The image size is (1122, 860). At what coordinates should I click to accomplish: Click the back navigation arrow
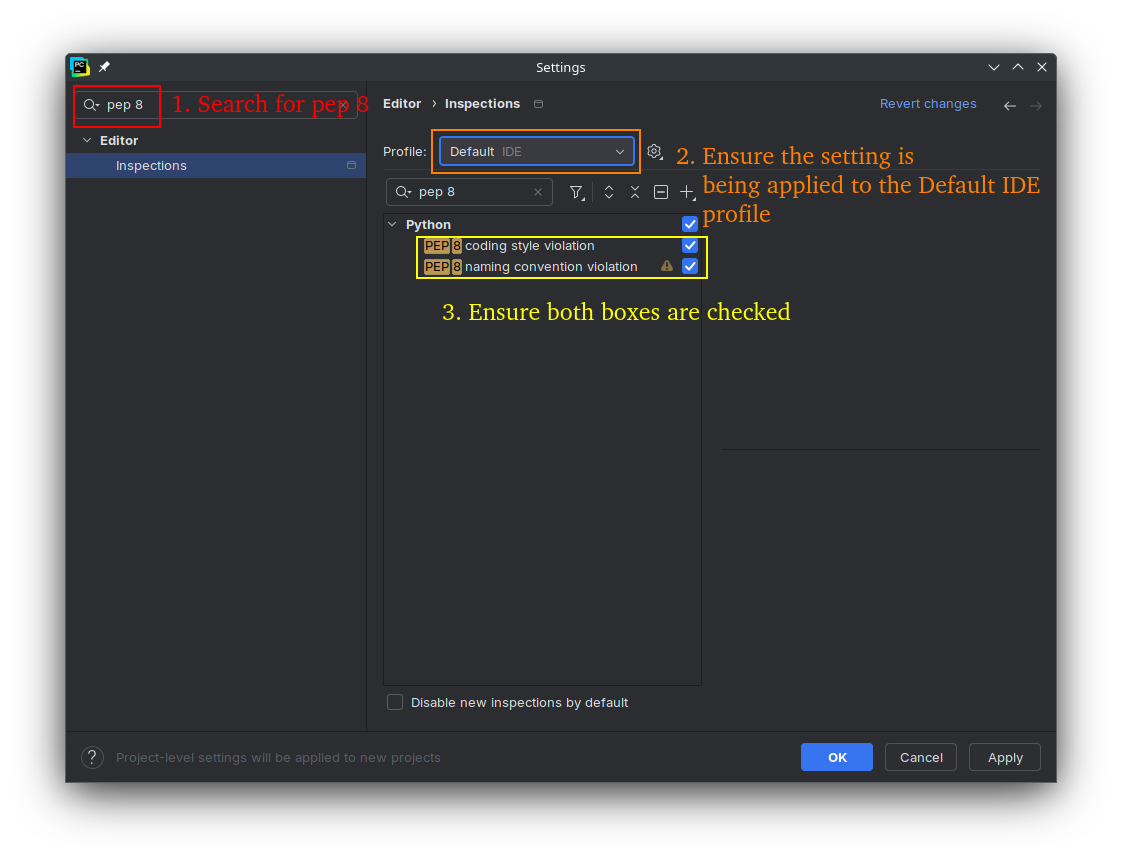pos(1010,105)
